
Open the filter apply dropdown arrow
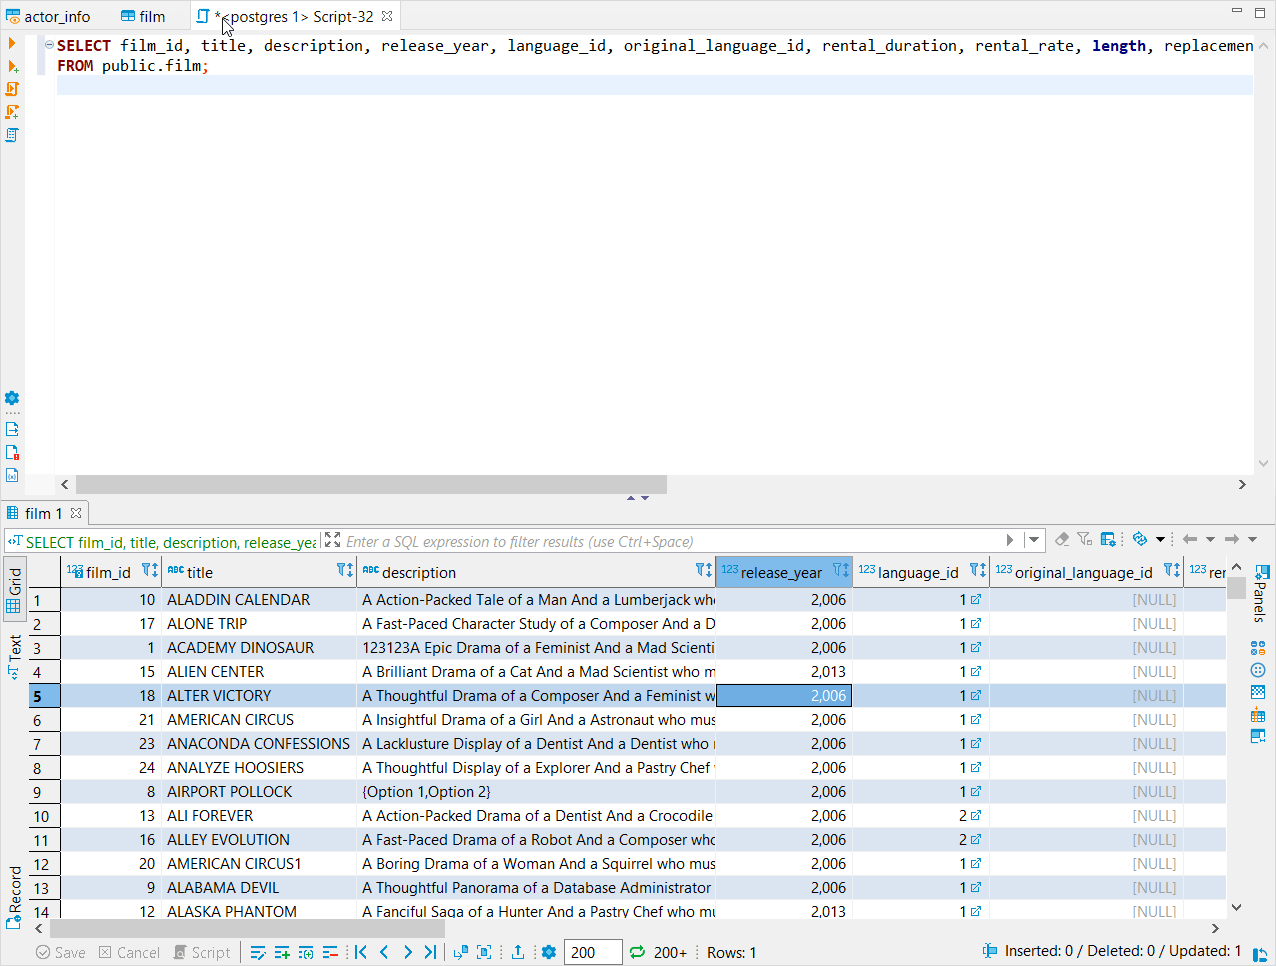1033,539
